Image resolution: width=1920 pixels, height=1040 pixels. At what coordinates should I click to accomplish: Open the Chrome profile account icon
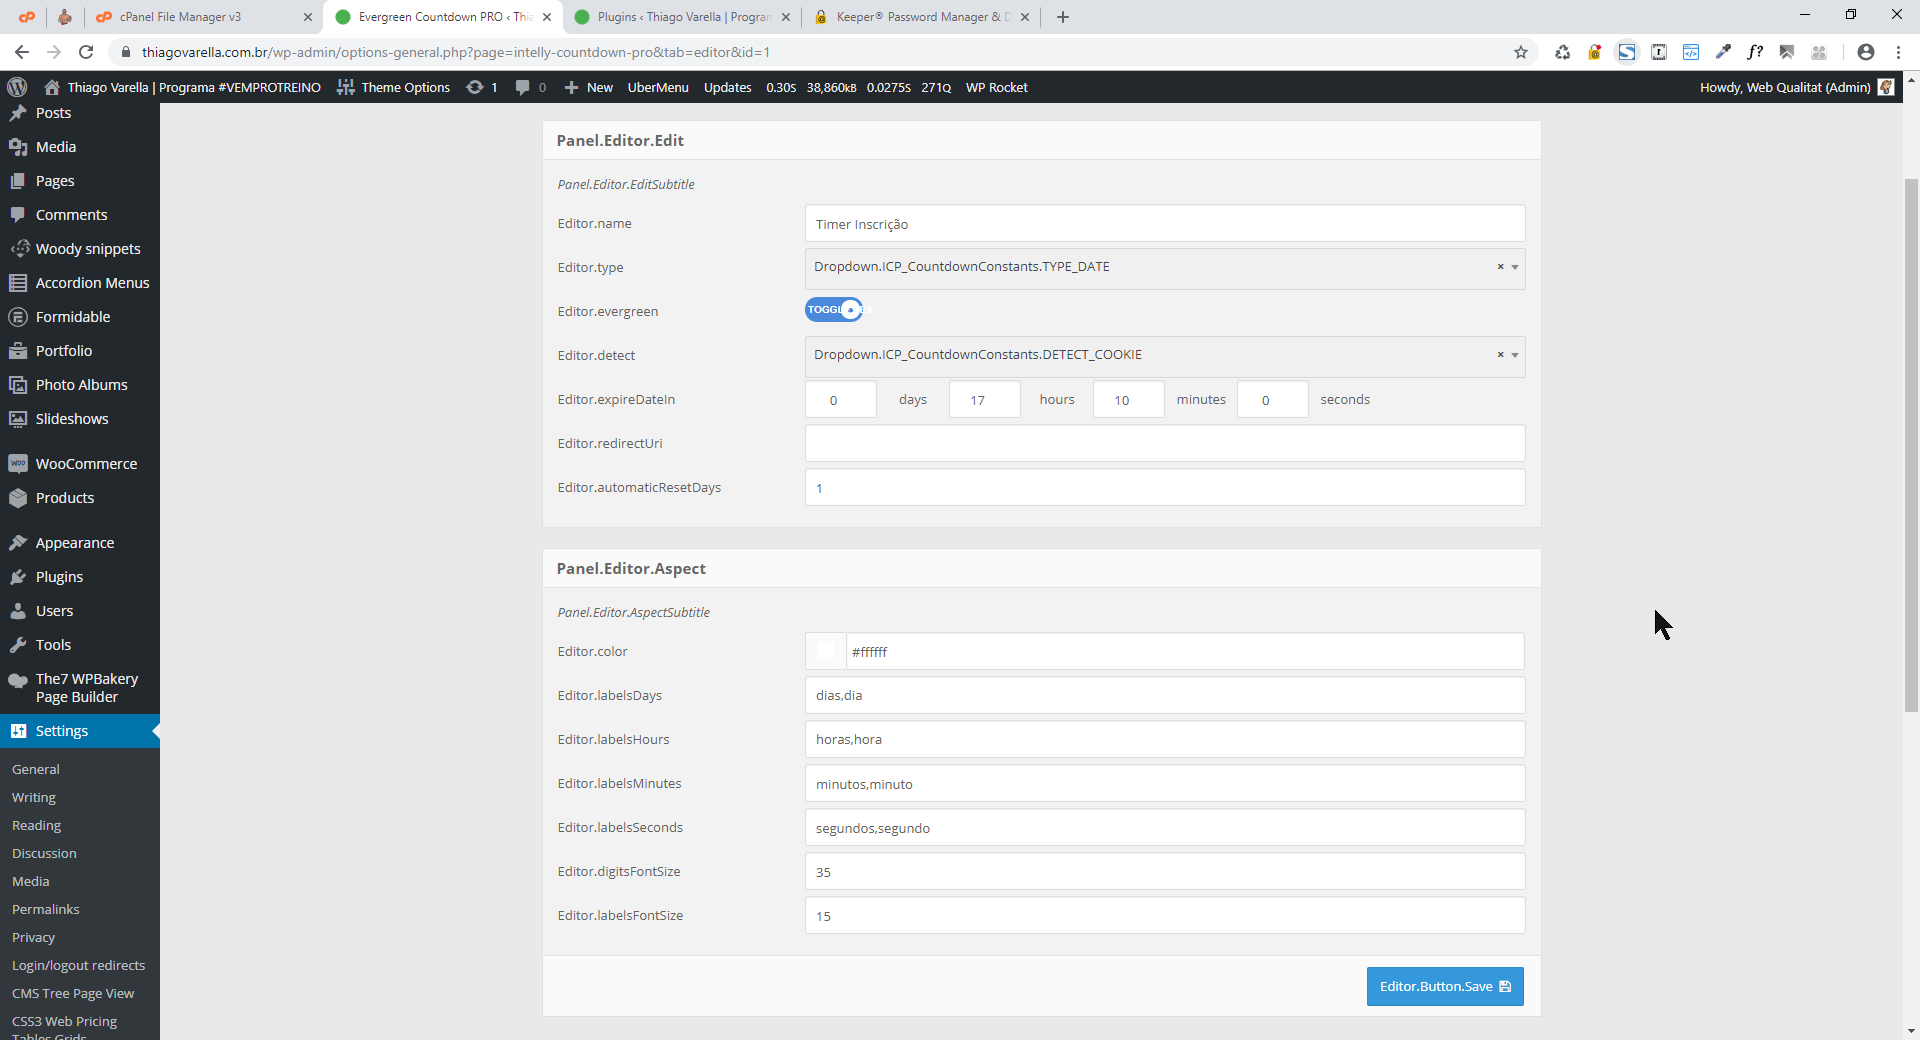click(x=1865, y=52)
